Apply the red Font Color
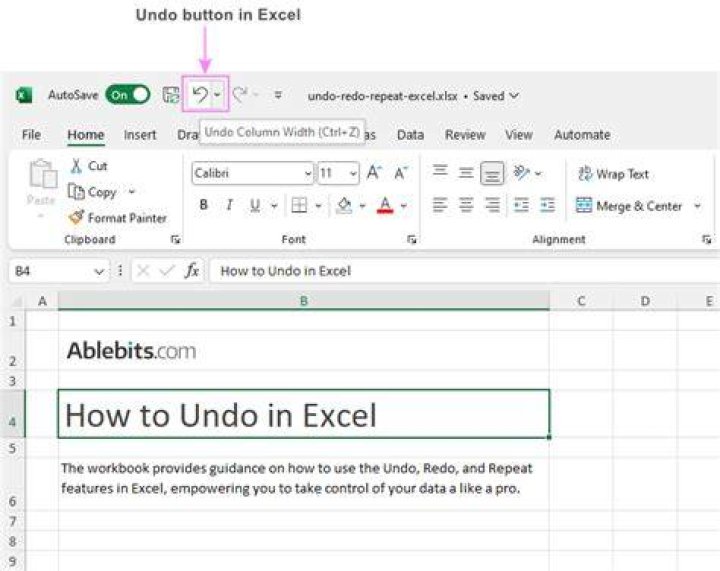Screen dimensions: 720x571 pyautogui.click(x=385, y=205)
